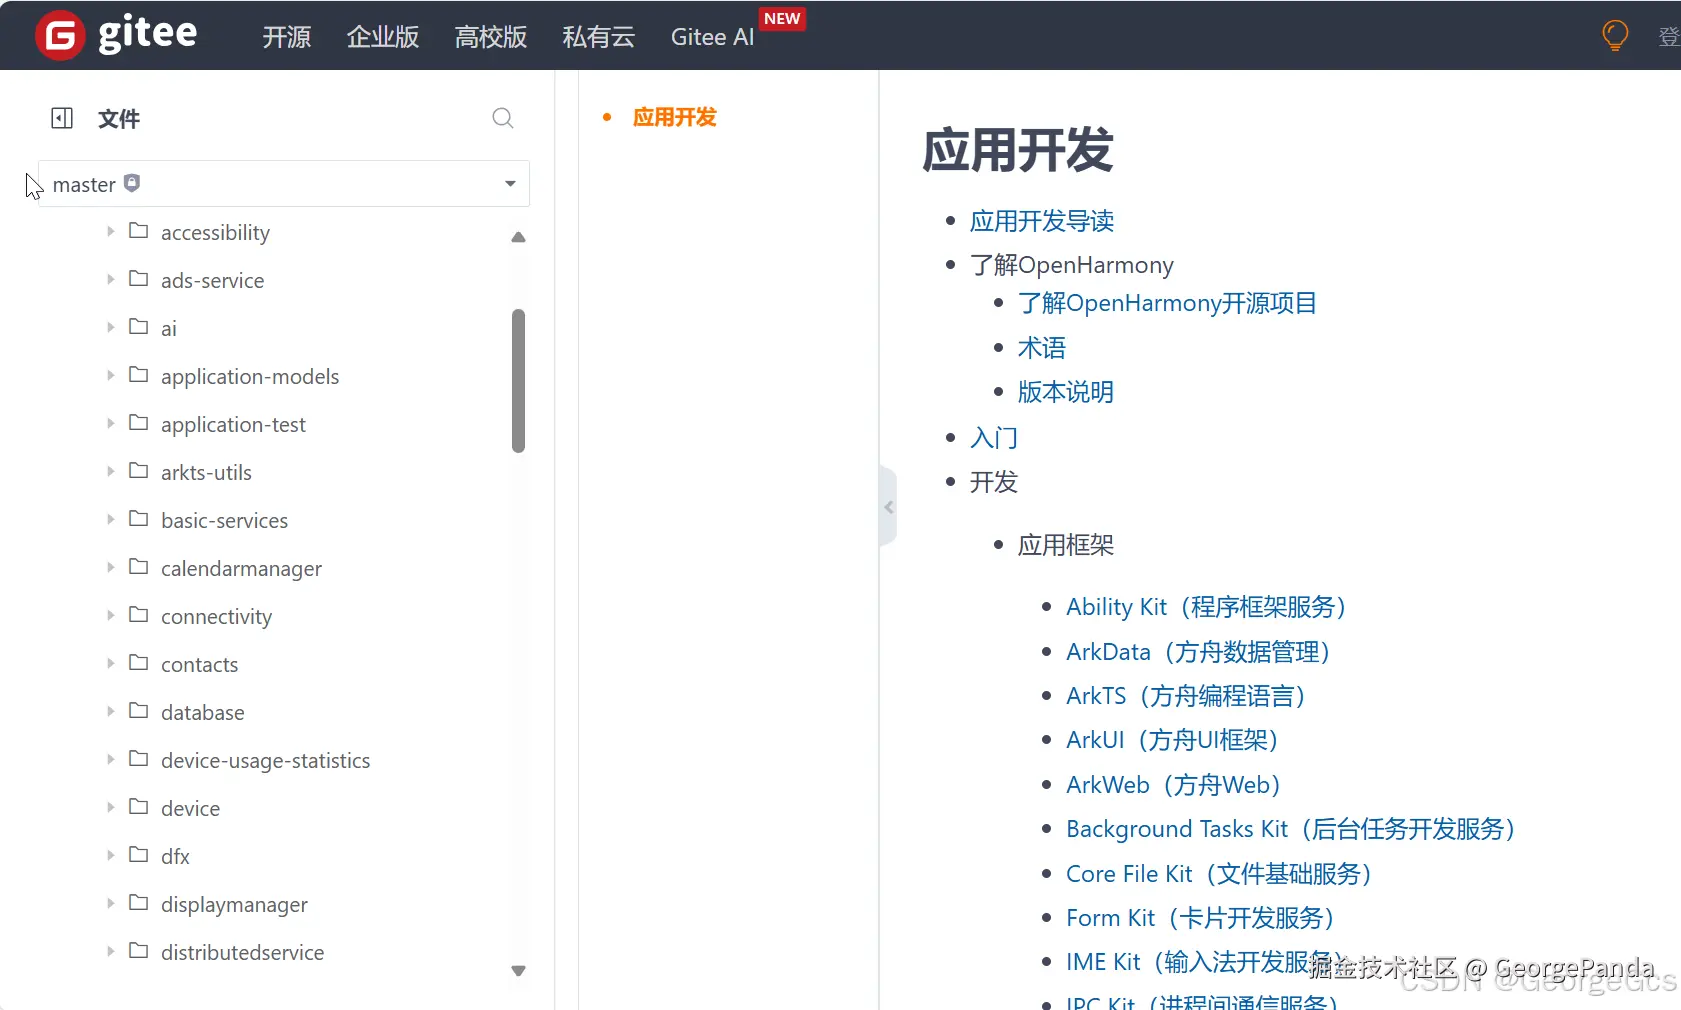
Task: Open the Ability Kit documentation link
Action: click(x=1207, y=607)
